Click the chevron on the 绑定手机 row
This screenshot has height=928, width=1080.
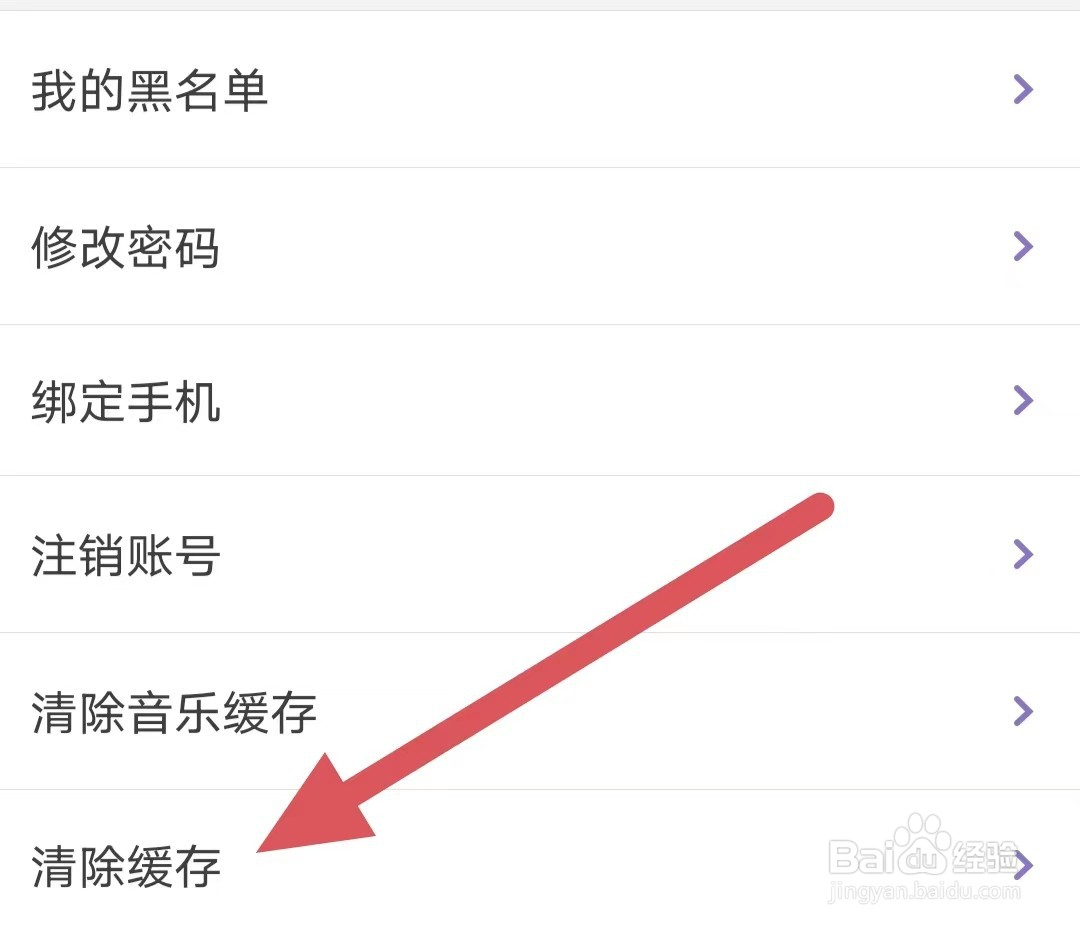1024,400
